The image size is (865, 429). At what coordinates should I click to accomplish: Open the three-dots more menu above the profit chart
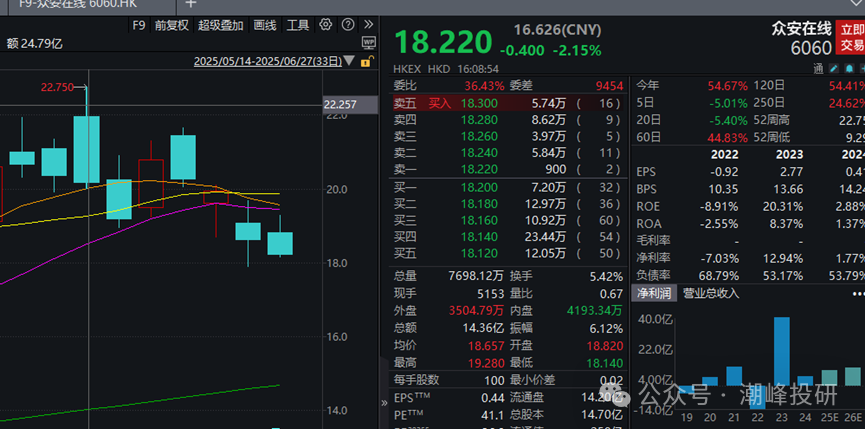858,293
